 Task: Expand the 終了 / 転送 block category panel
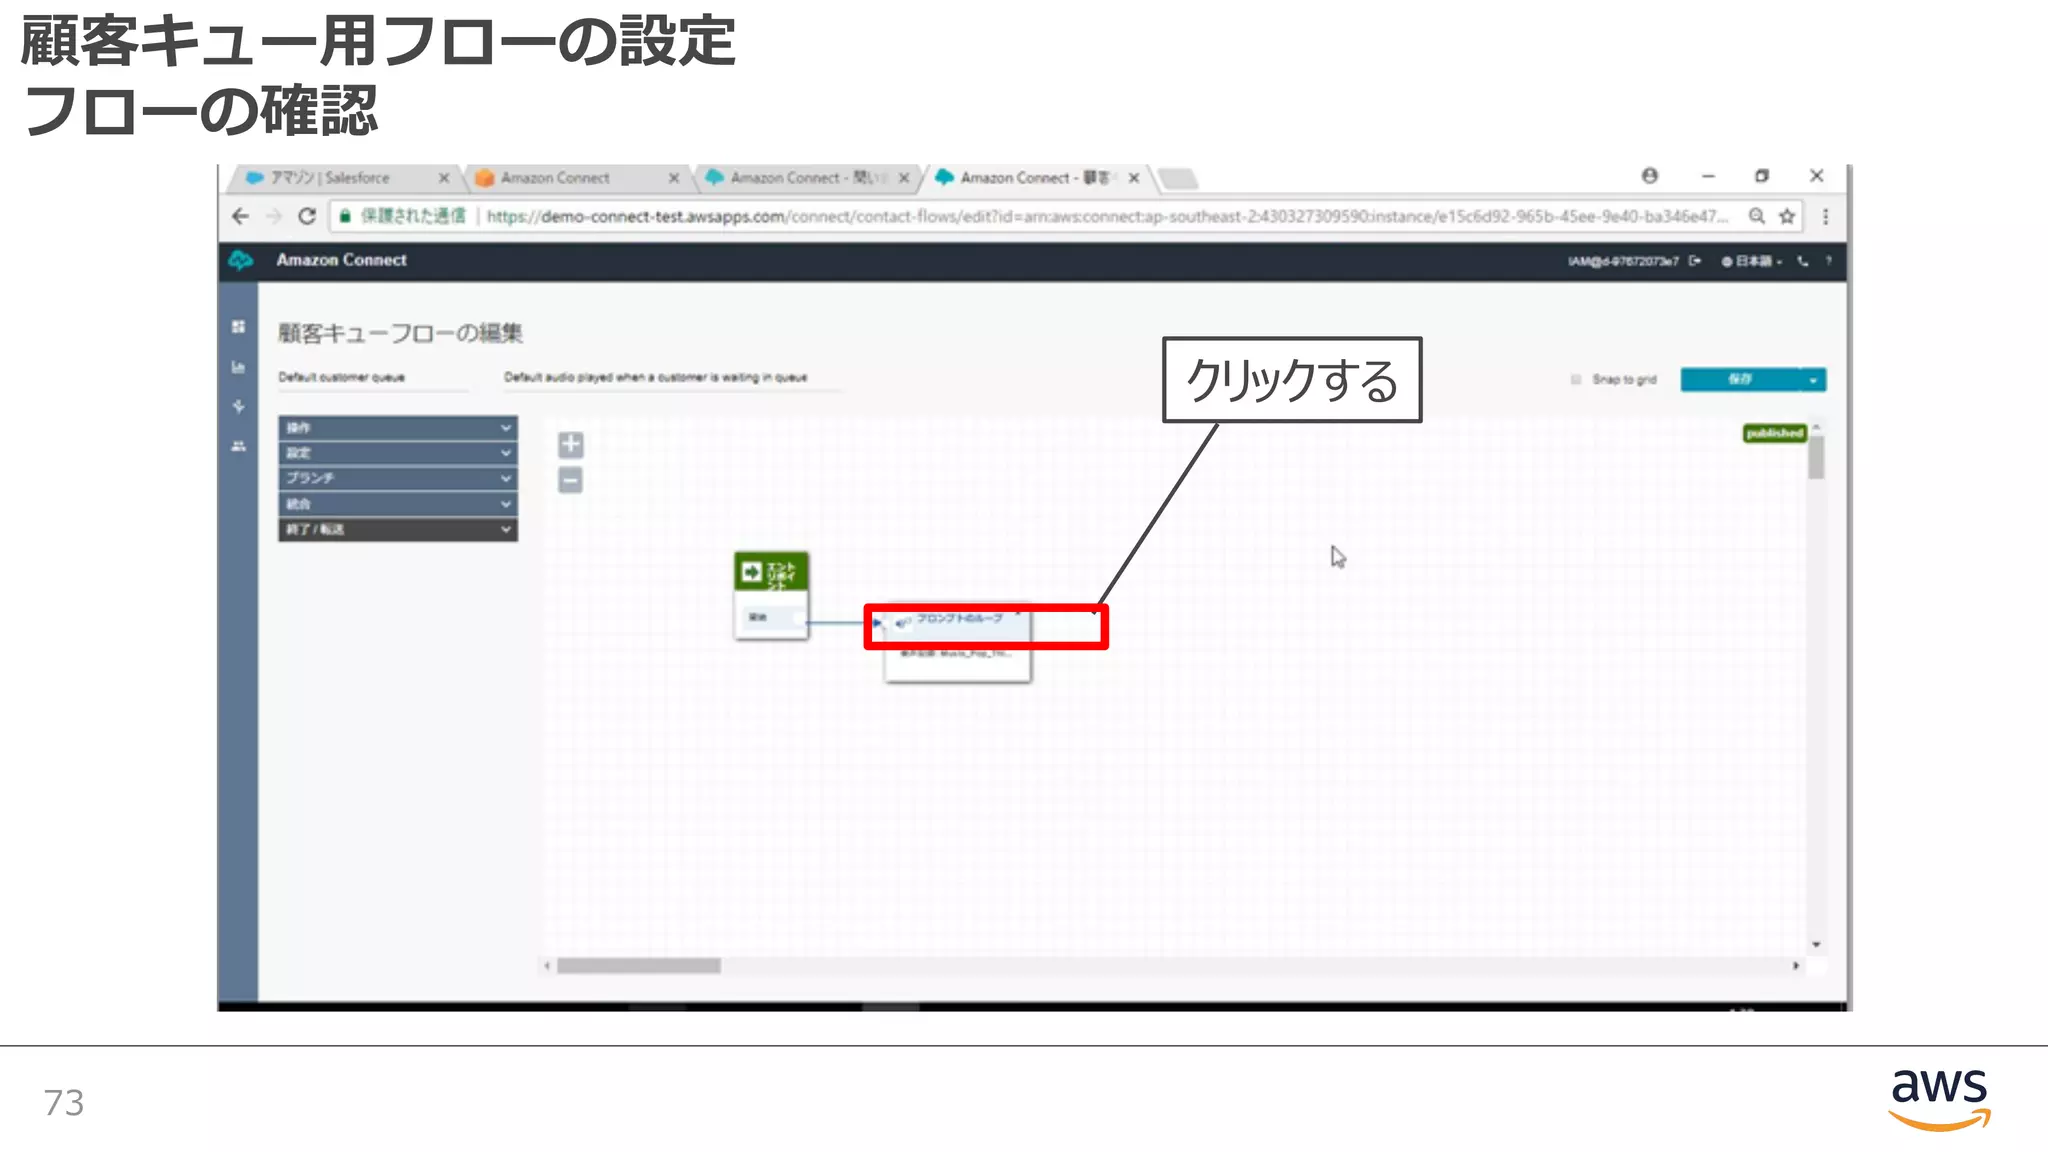click(397, 529)
